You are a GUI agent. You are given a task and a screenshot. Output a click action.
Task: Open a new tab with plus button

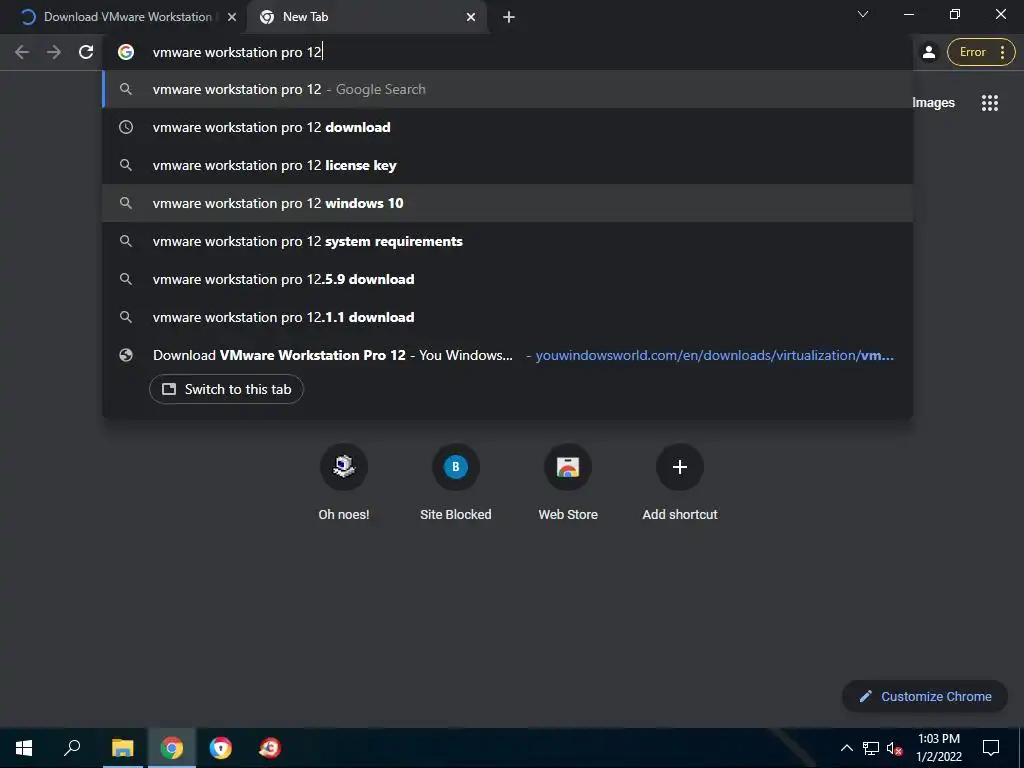click(509, 17)
